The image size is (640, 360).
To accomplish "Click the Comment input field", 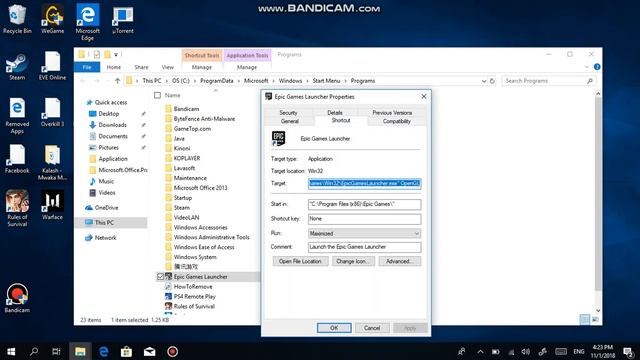I will pos(364,247).
